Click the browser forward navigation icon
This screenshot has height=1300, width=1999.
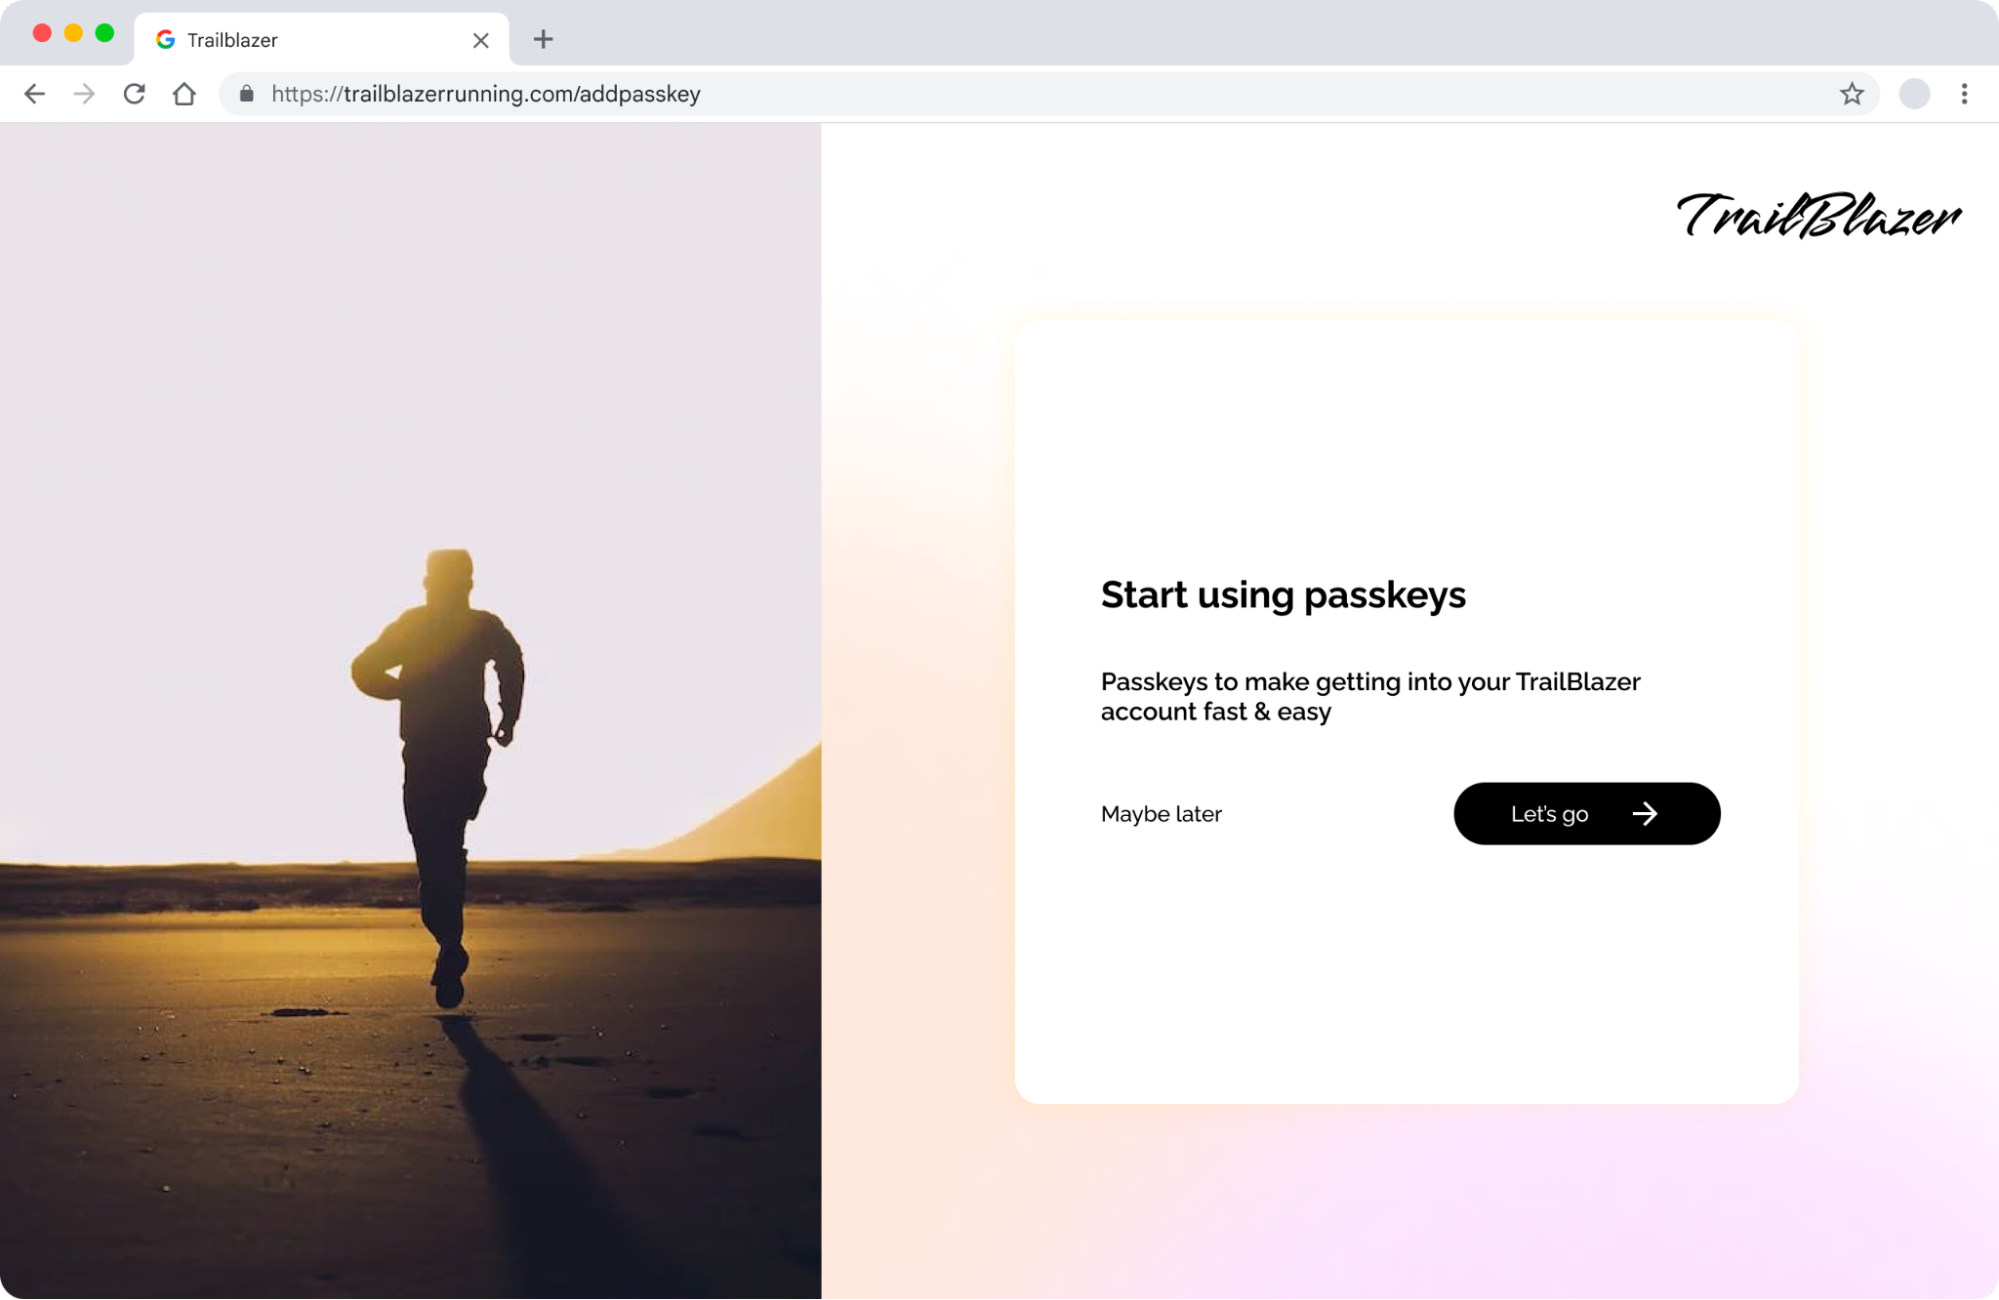coord(85,93)
